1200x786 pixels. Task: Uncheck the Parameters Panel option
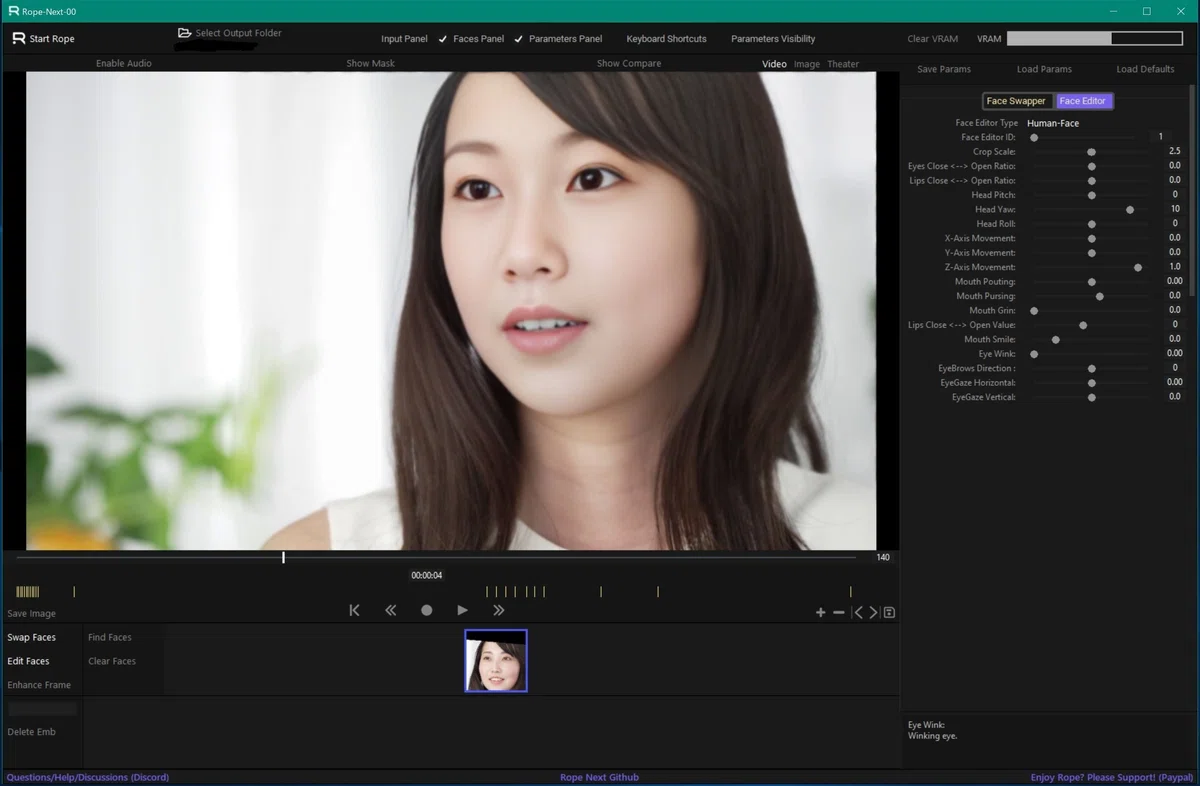[558, 39]
